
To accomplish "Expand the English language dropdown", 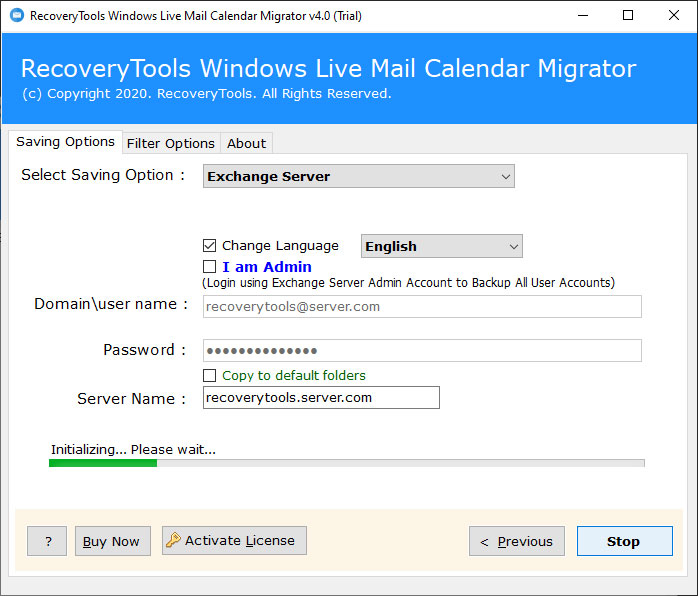I will click(x=442, y=246).
